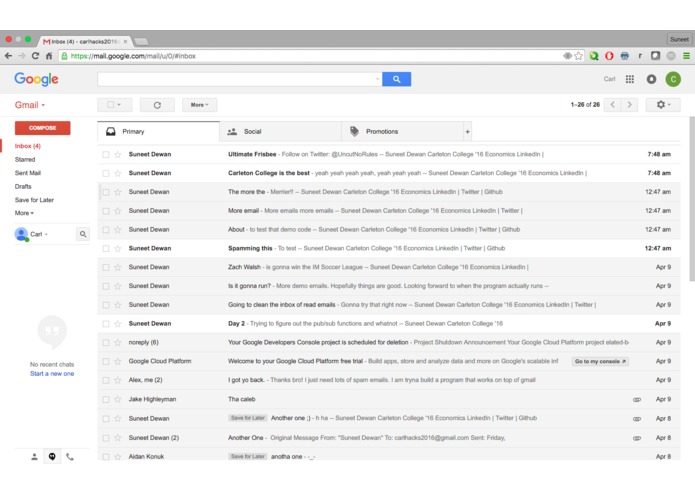The height and width of the screenshot is (494, 695).
Task: Click the printer extension icon
Action: coord(625,56)
